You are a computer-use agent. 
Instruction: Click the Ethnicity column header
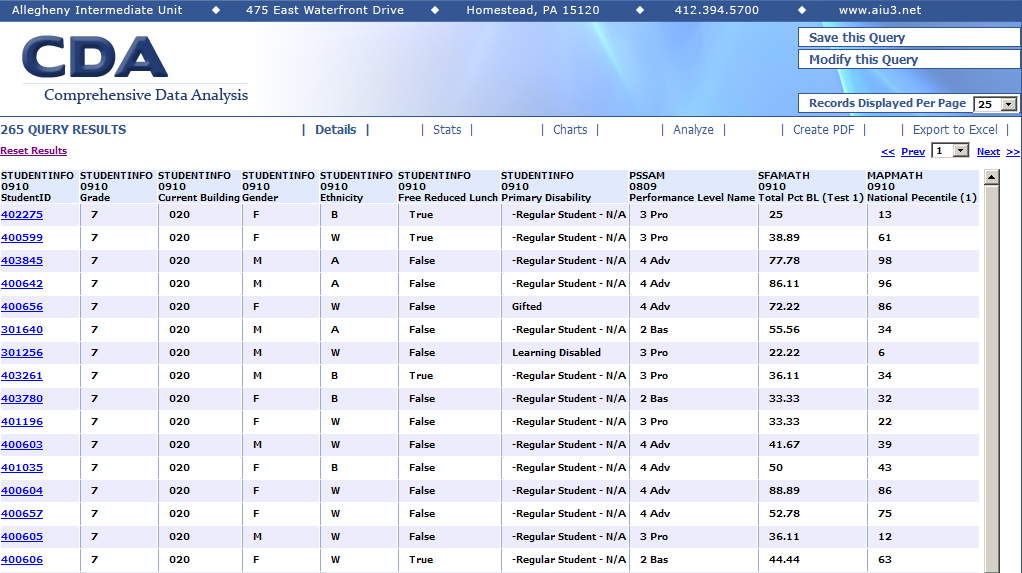357,186
